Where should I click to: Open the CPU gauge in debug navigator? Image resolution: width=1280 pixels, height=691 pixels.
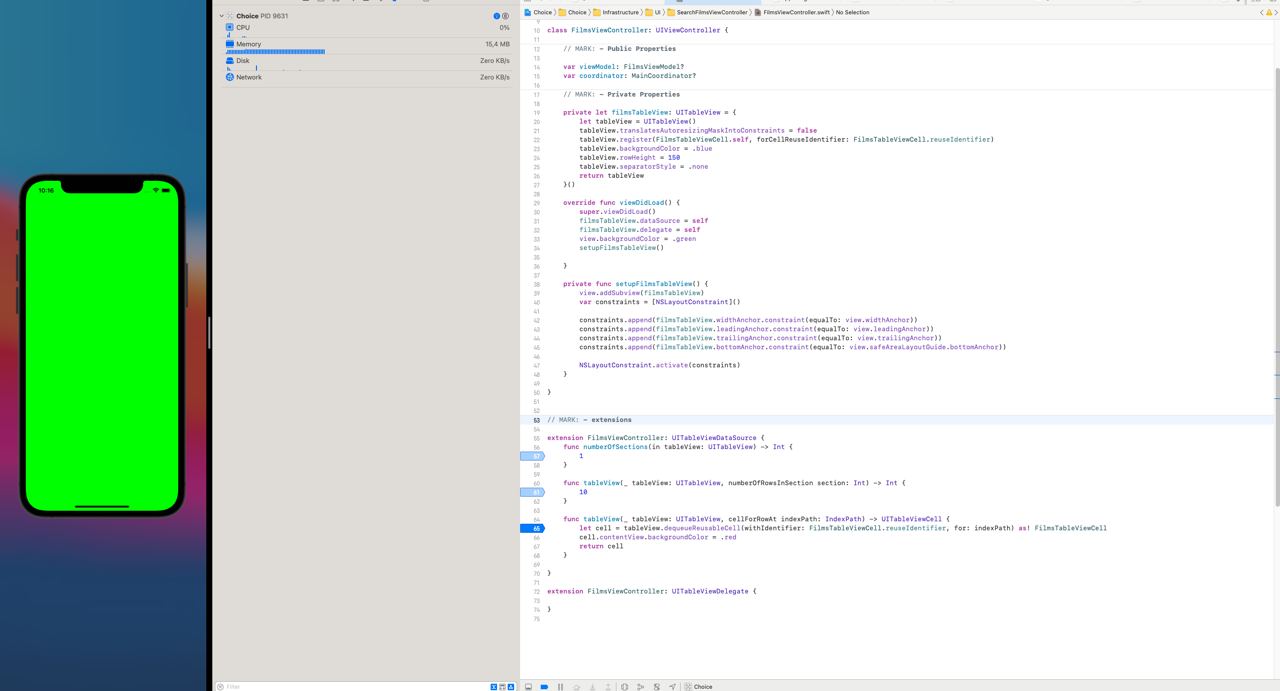(243, 28)
